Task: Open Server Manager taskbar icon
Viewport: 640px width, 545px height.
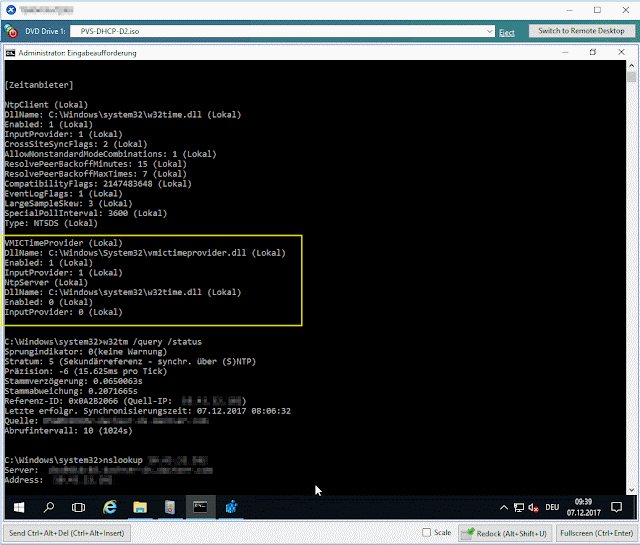Action: coord(170,507)
